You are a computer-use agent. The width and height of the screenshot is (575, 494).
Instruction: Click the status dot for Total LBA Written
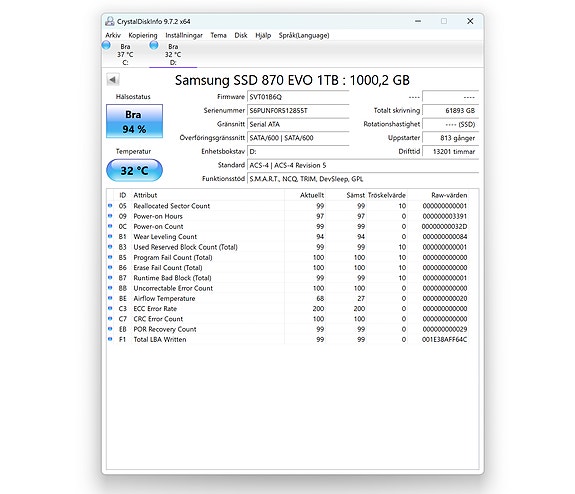(x=110, y=339)
